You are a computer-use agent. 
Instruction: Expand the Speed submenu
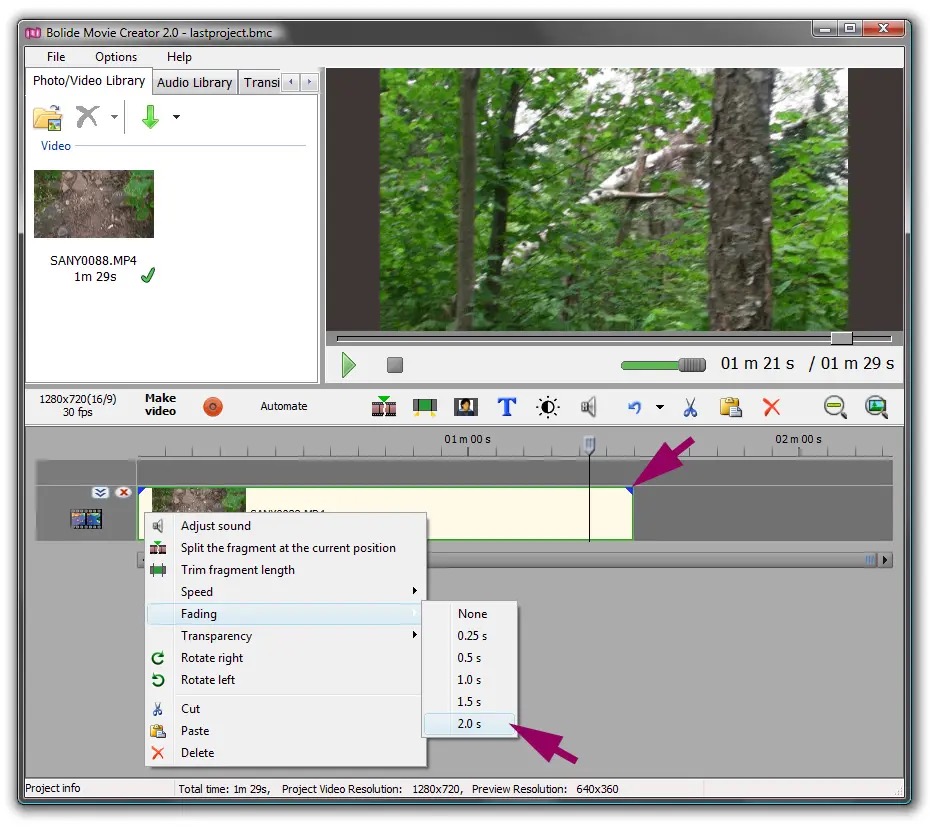[286, 591]
